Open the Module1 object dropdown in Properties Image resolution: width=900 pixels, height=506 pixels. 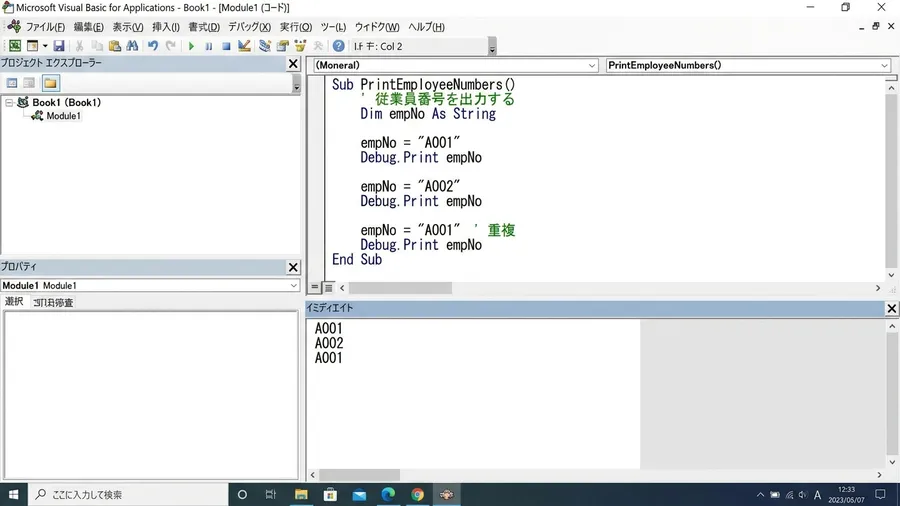(x=293, y=285)
